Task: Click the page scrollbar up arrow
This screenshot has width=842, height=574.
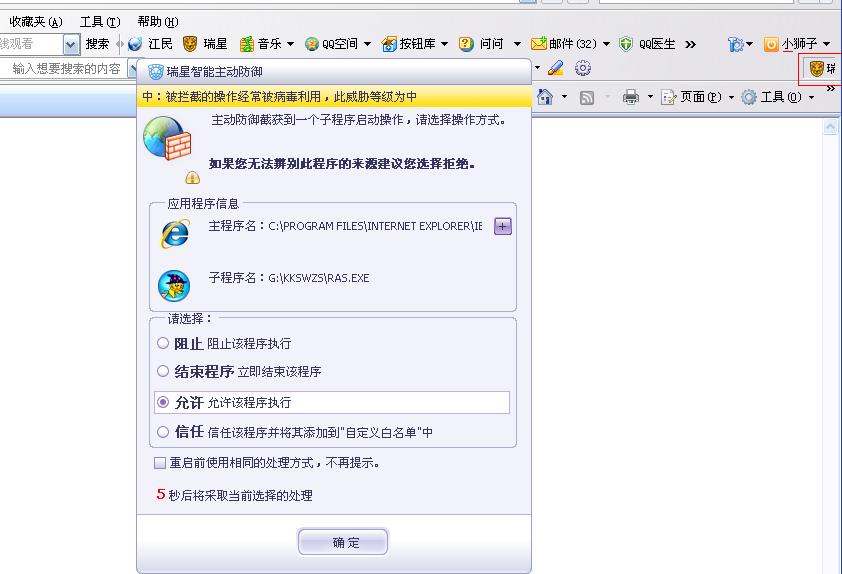Action: [x=830, y=127]
